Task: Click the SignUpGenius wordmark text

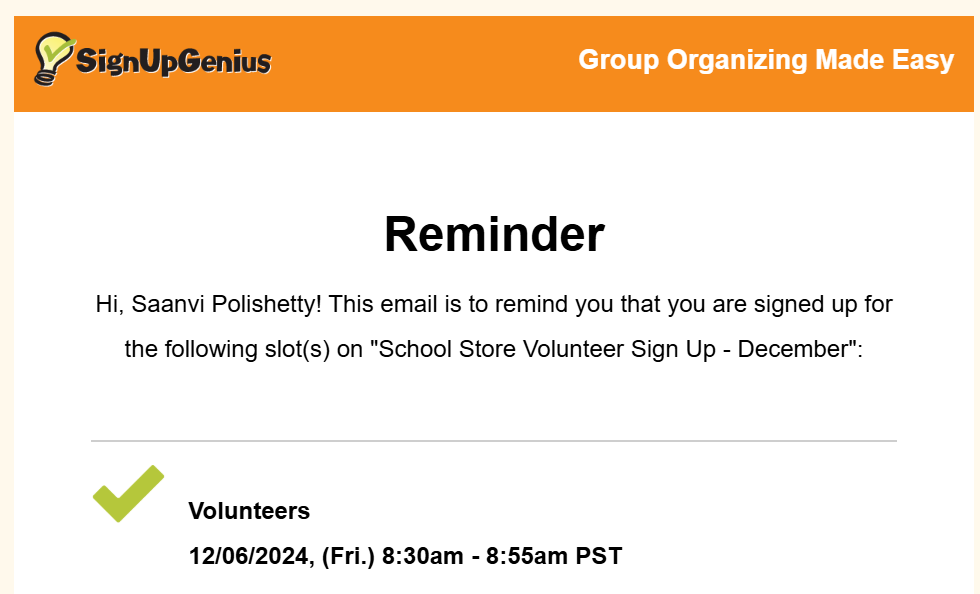Action: click(174, 62)
